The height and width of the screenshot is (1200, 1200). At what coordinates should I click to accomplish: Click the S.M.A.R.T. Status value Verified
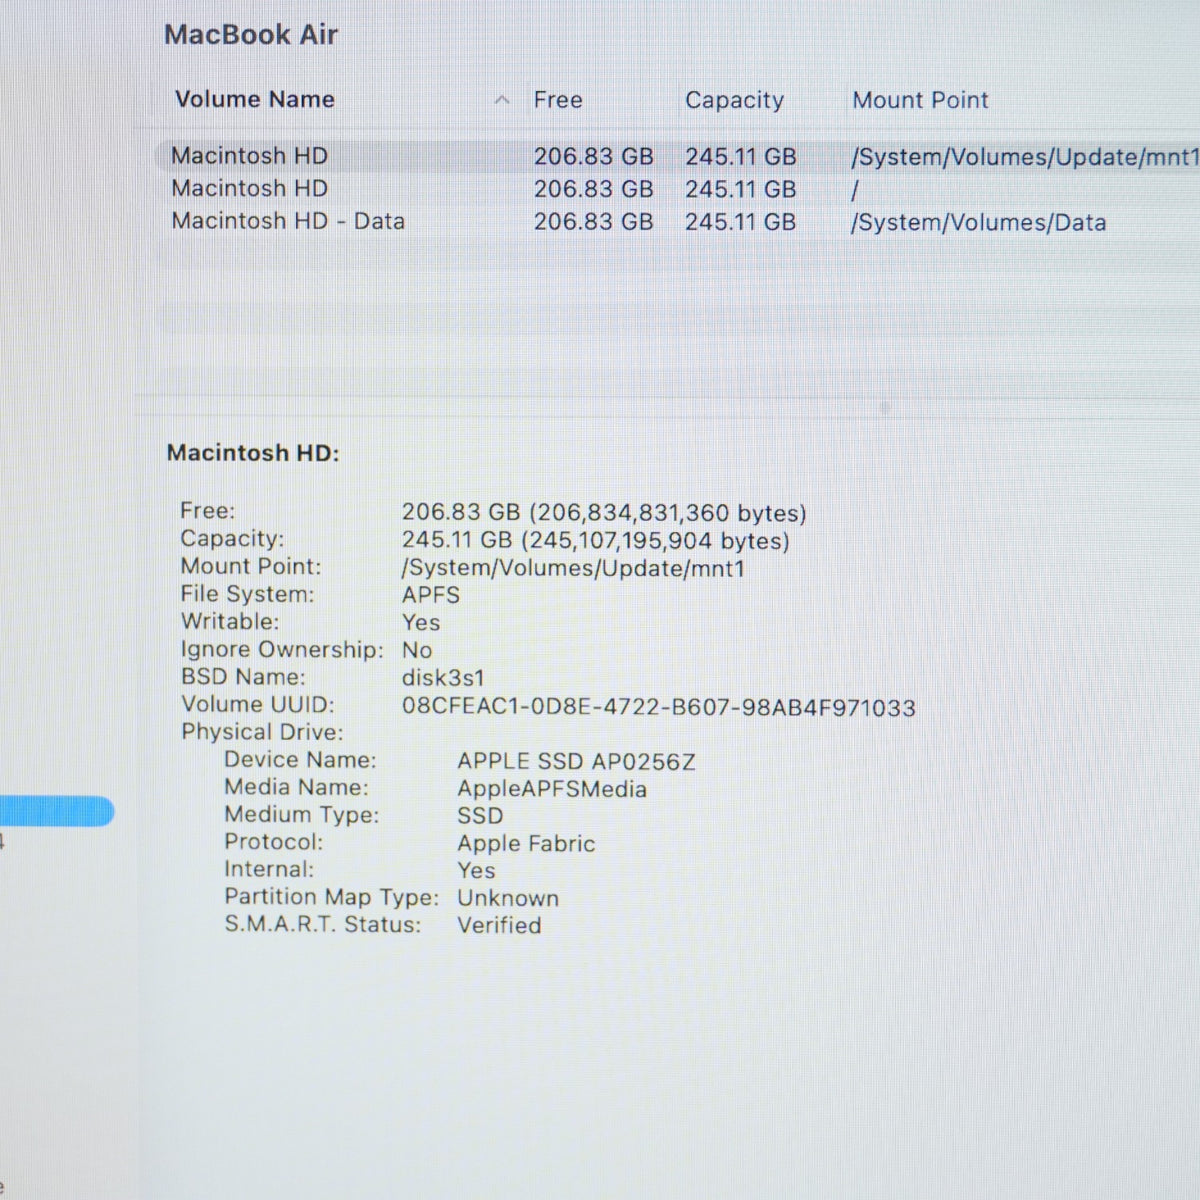pyautogui.click(x=499, y=925)
